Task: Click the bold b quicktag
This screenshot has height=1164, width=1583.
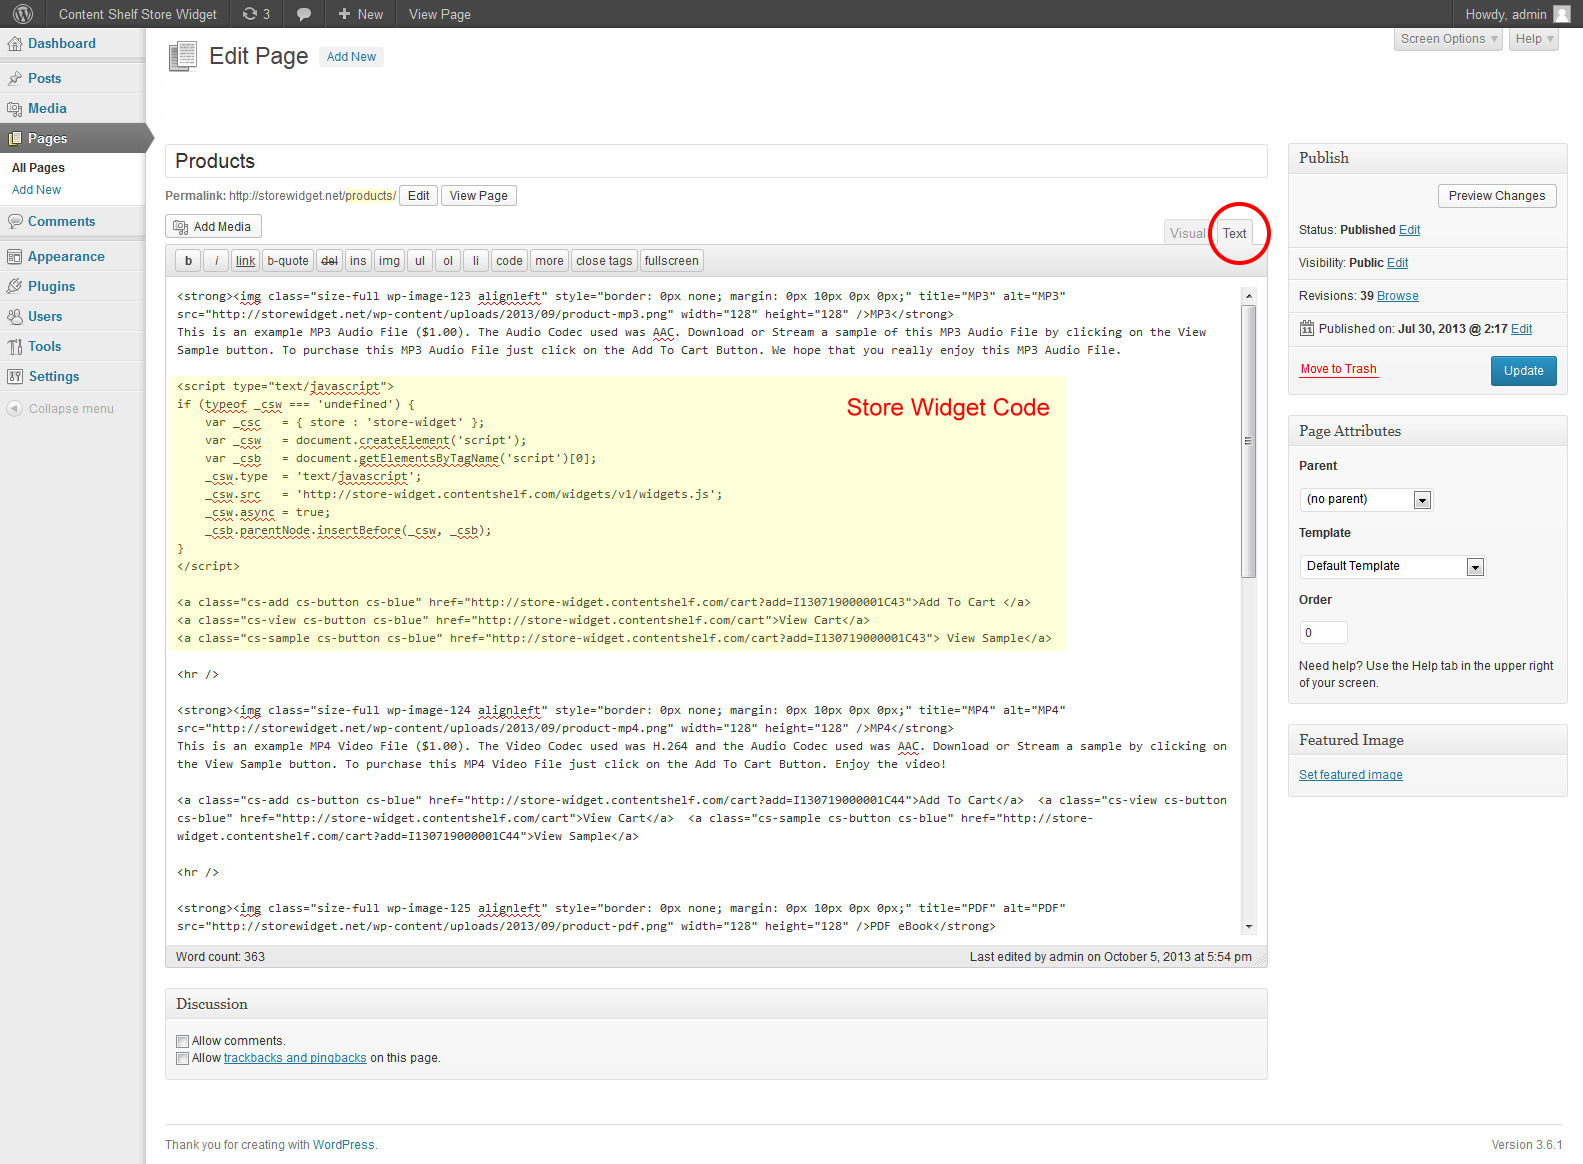Action: (x=188, y=261)
